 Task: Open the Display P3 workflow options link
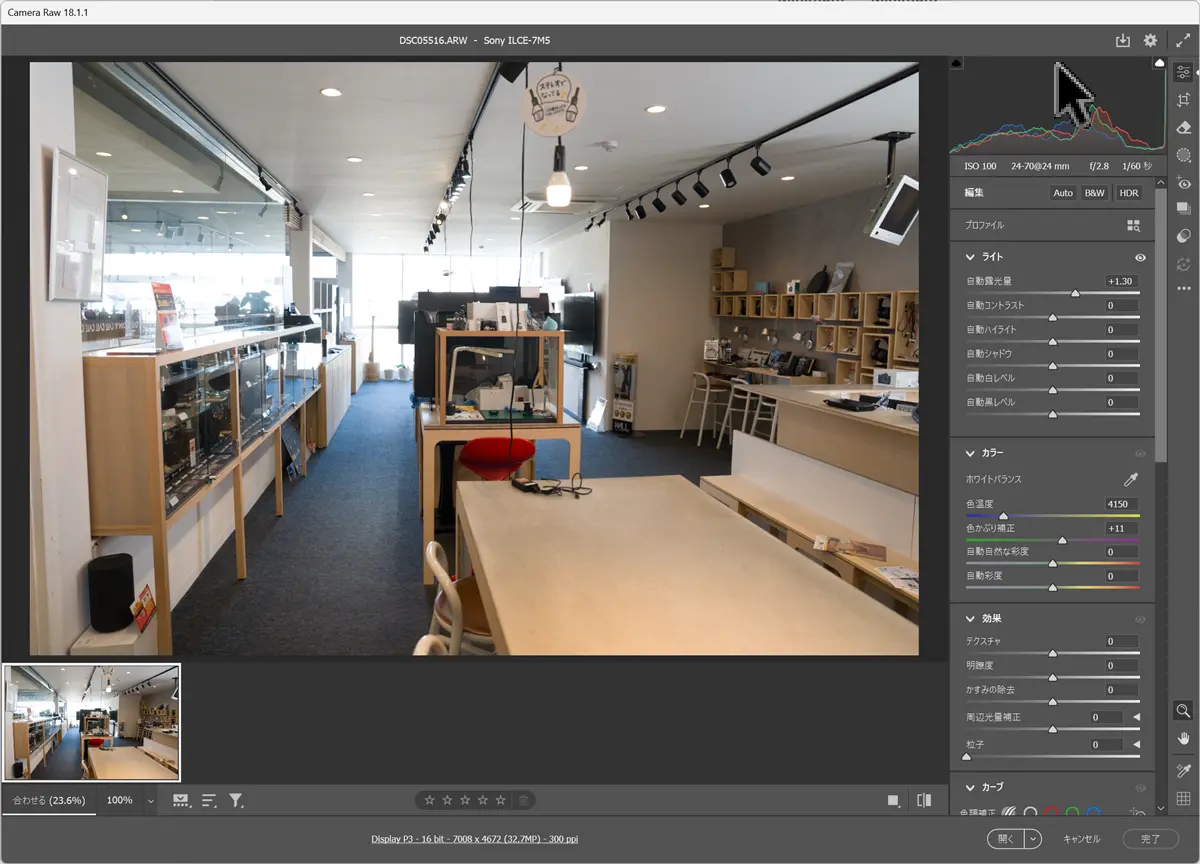click(x=474, y=839)
